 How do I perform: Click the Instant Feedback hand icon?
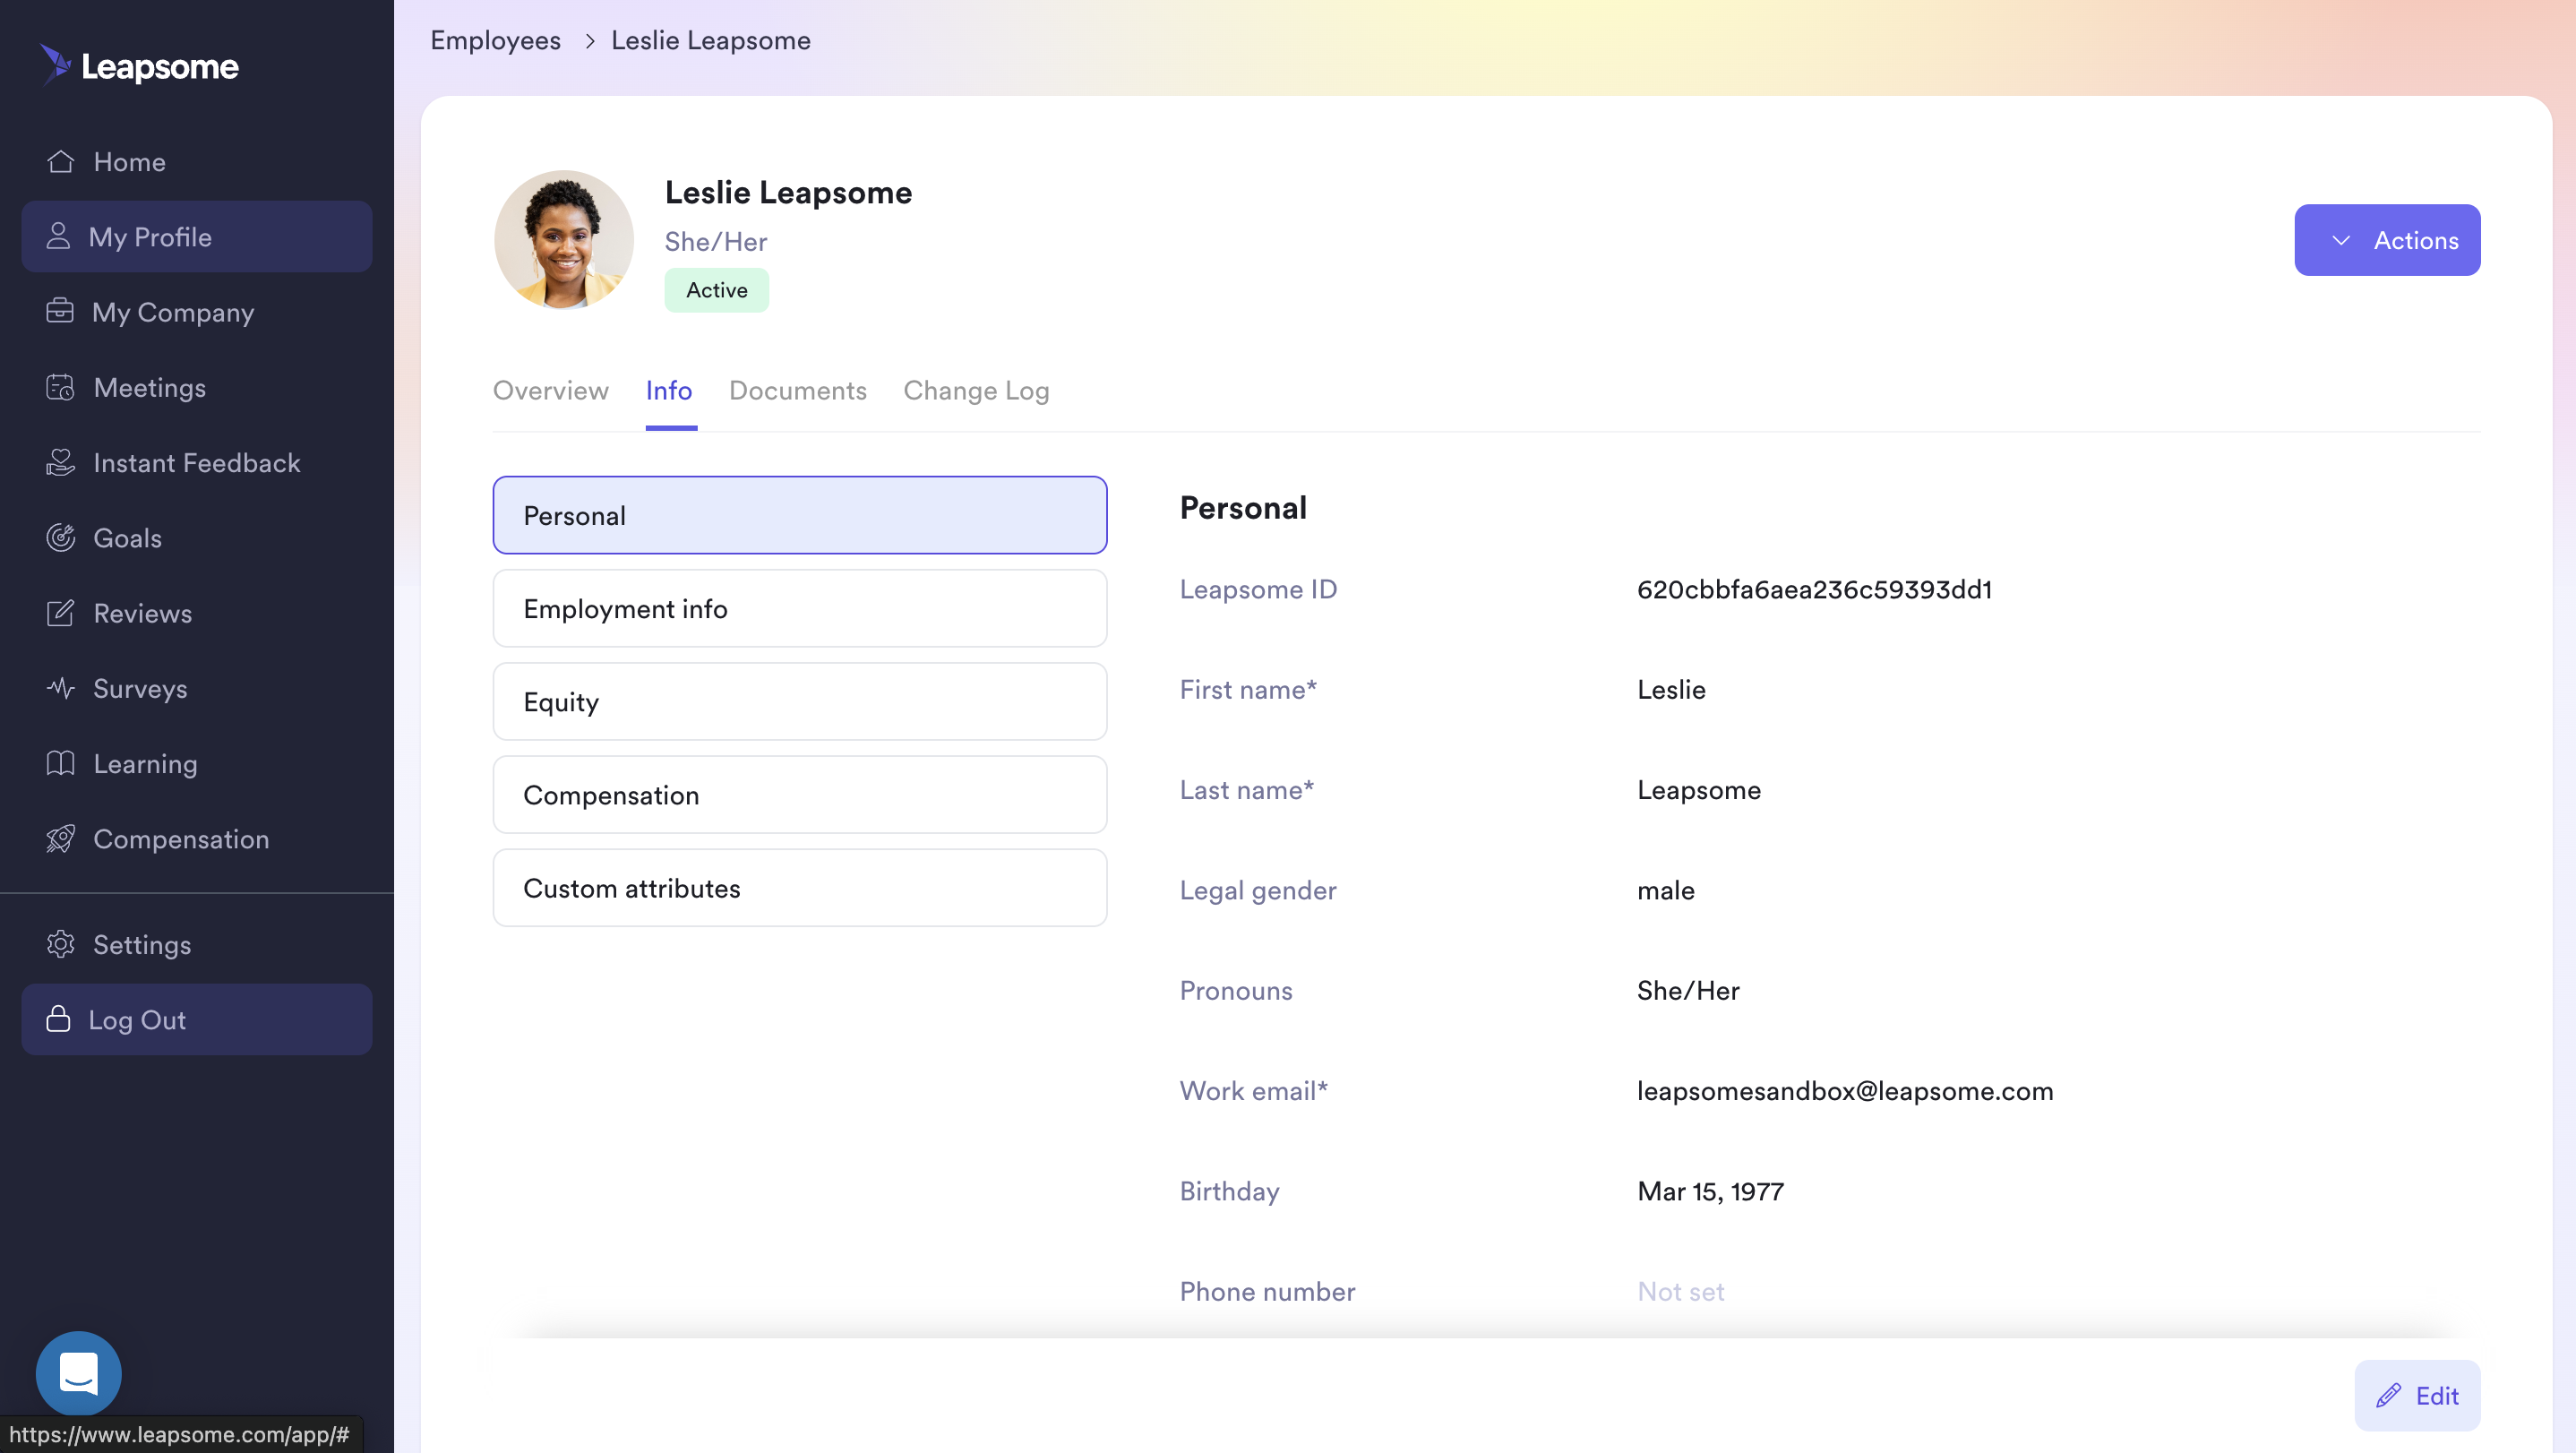pos(60,462)
